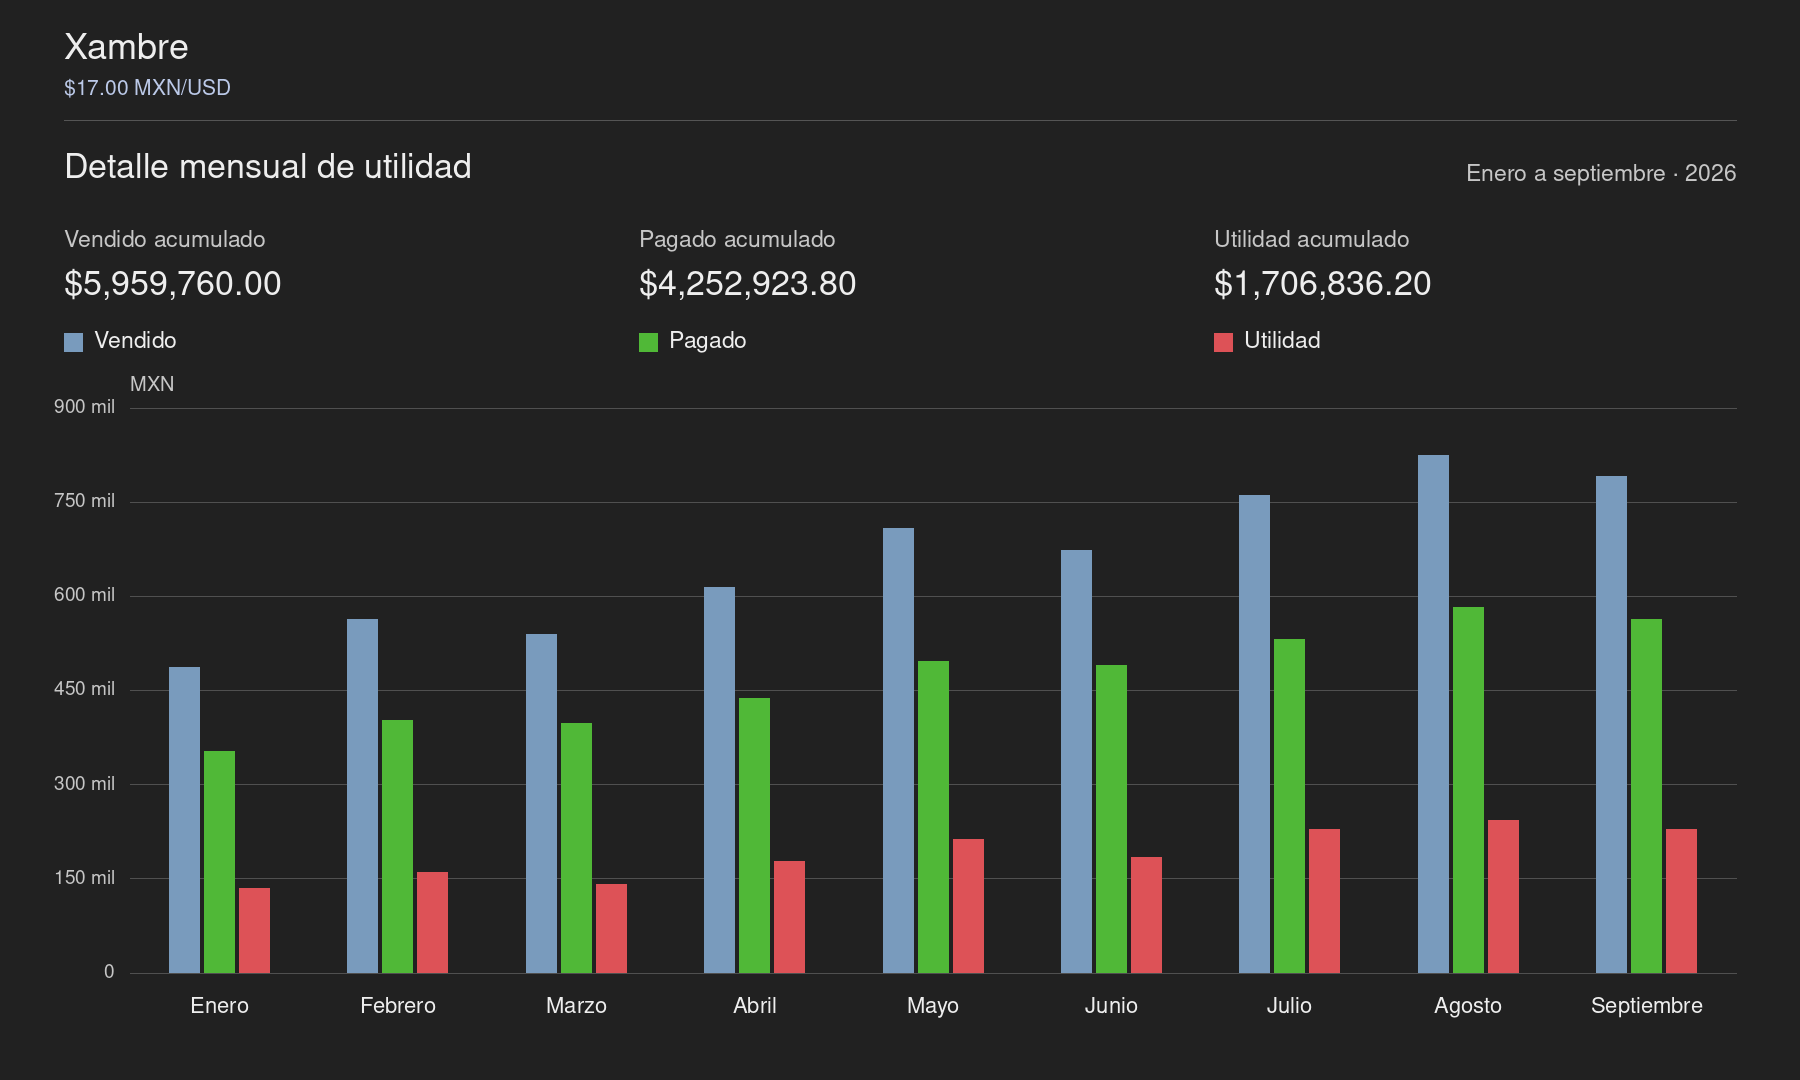This screenshot has height=1080, width=1800.
Task: Click Enero a septiembre · 2026 period label
Action: [x=1601, y=173]
